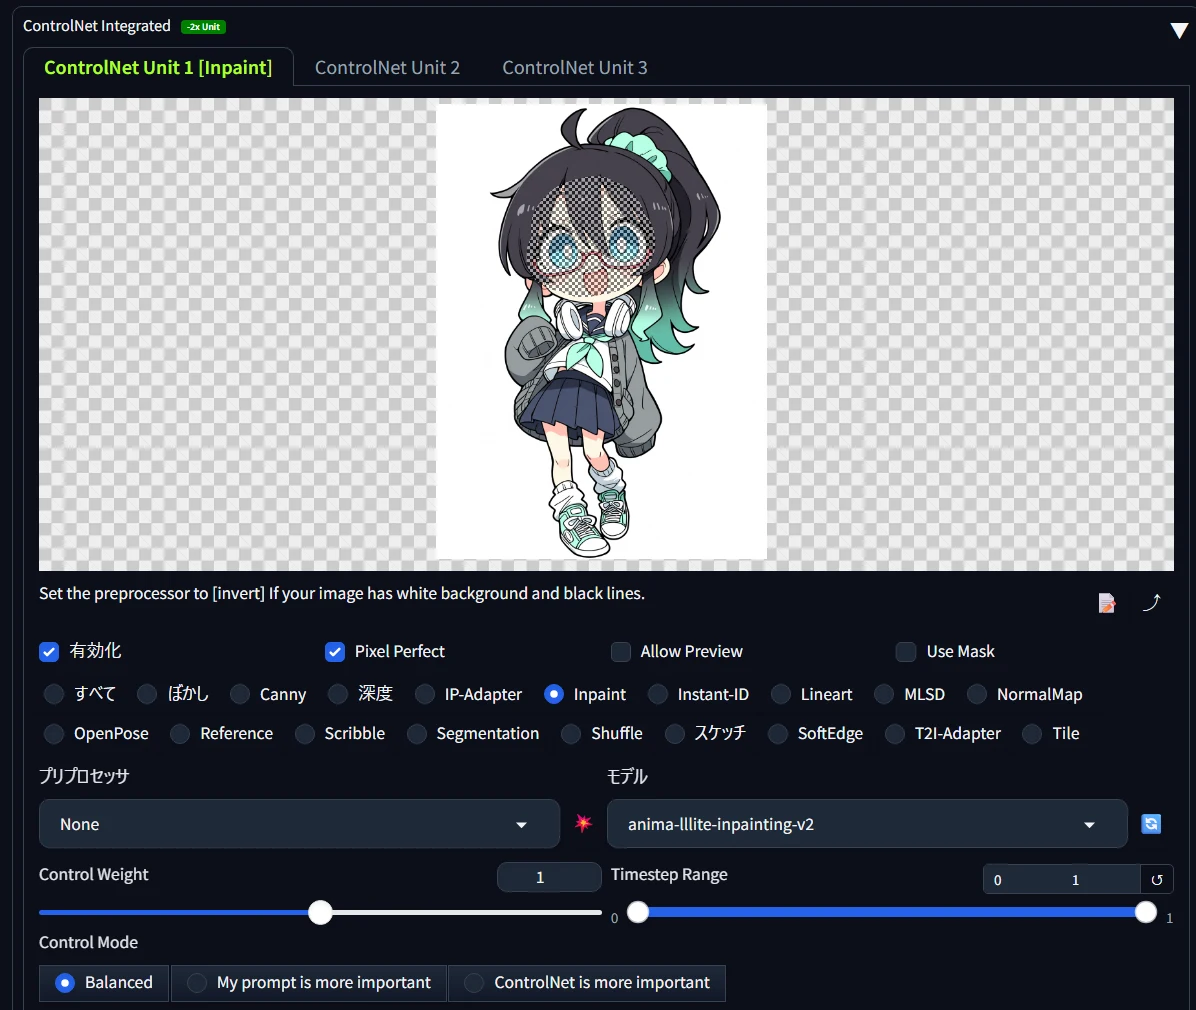
Task: Click the red explosion run-preprocessor icon
Action: point(584,823)
